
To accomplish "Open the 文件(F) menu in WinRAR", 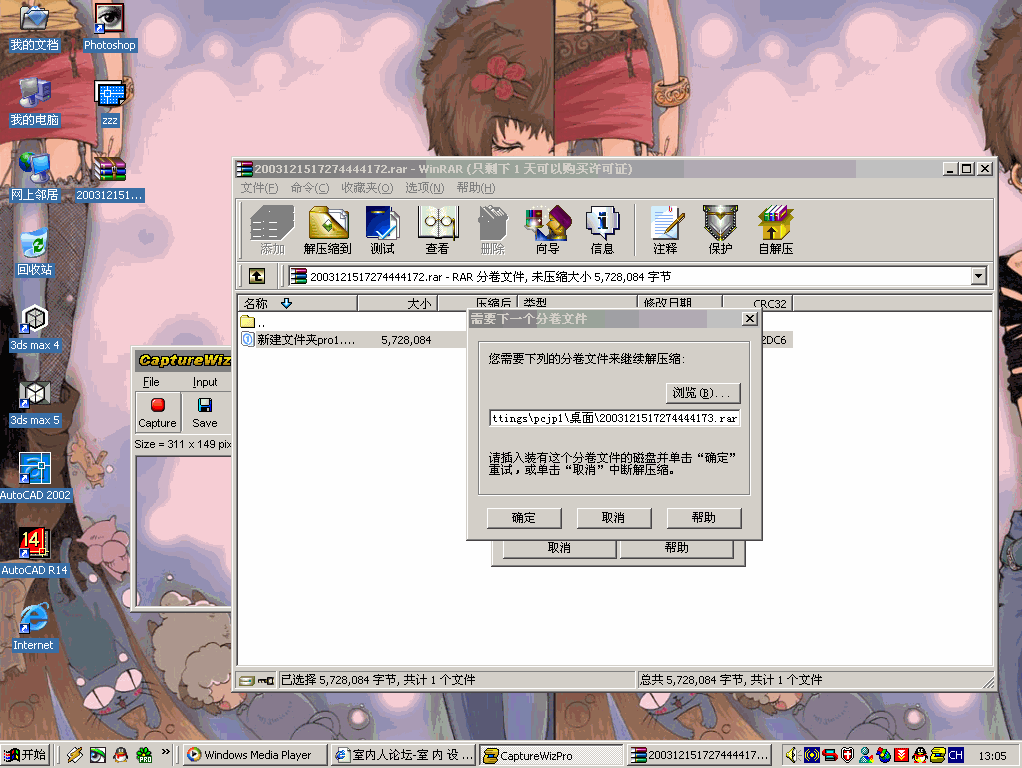I will pos(259,188).
